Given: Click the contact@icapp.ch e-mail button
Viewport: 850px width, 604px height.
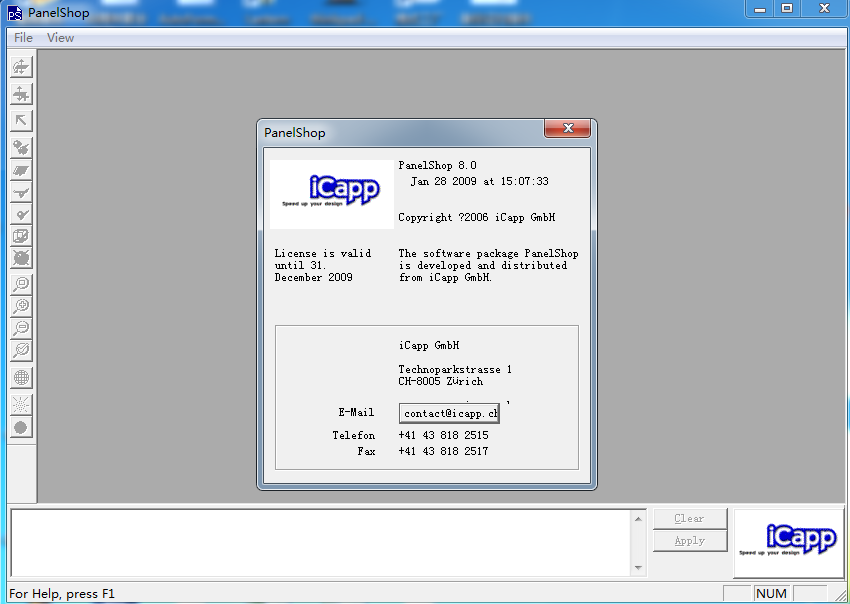Looking at the screenshot, I should coord(449,413).
